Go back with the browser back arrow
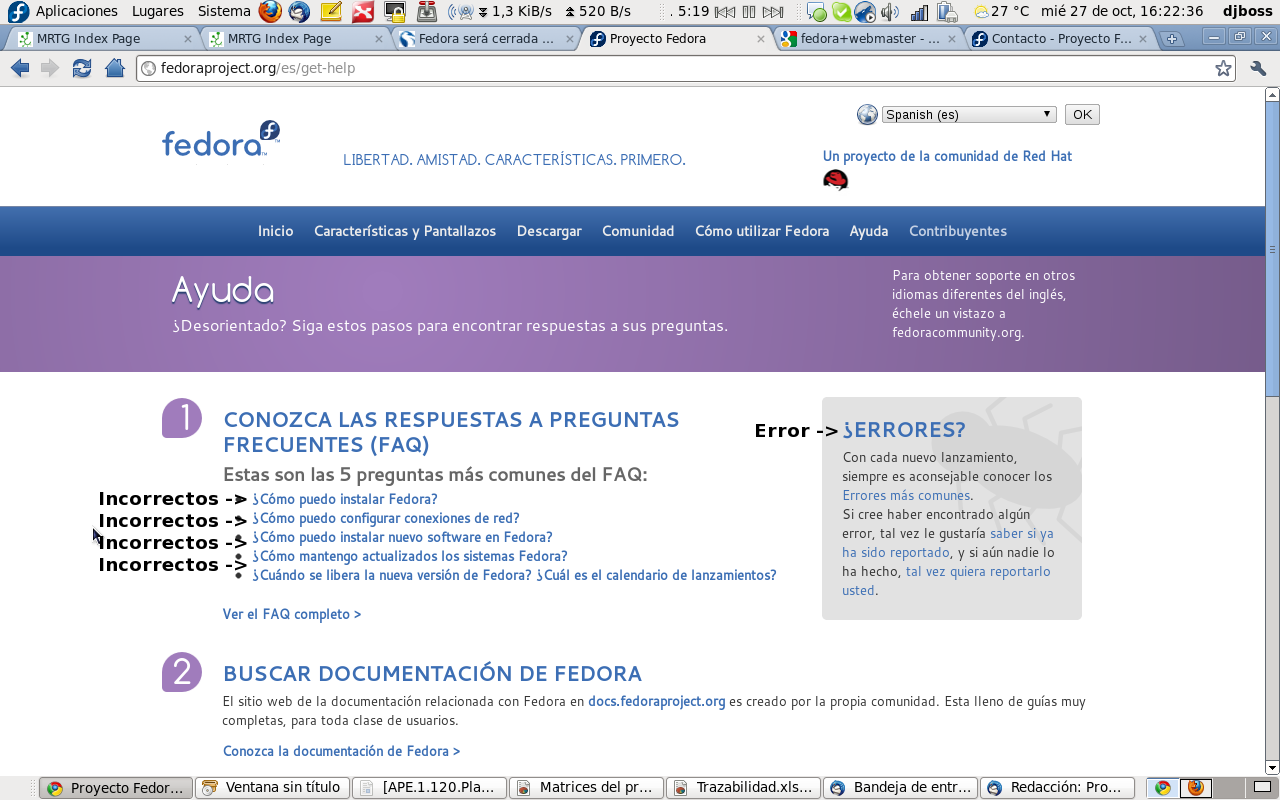The width and height of the screenshot is (1280, 800). 19,68
